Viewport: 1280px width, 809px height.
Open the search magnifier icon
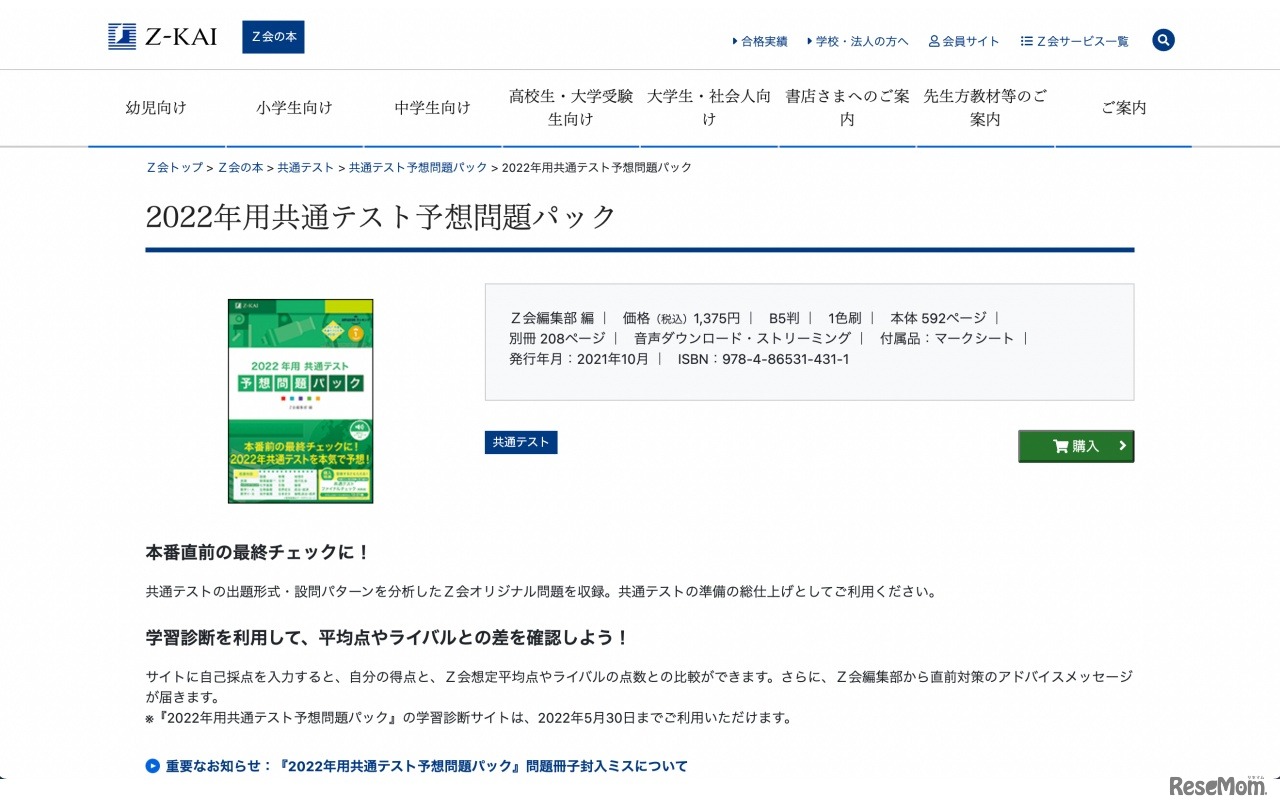click(x=1163, y=40)
